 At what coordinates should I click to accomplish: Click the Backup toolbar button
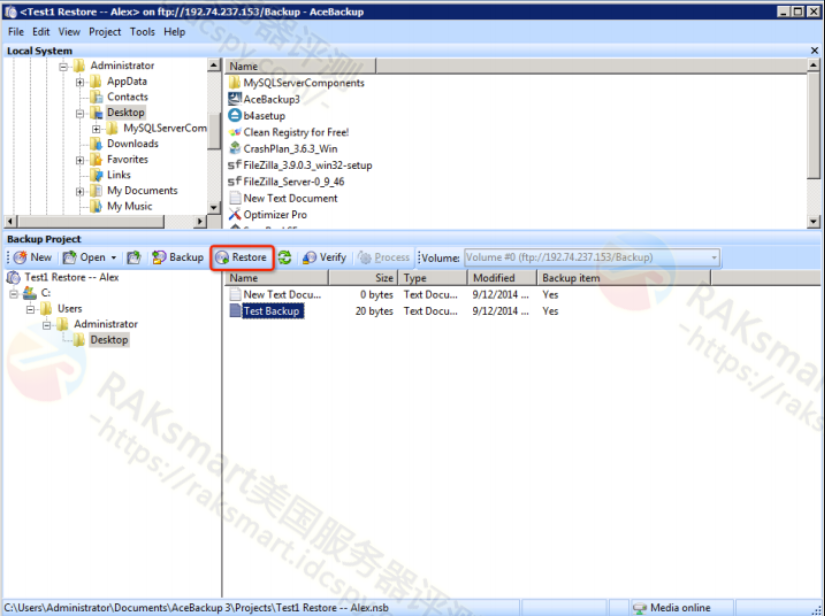pyautogui.click(x=178, y=257)
